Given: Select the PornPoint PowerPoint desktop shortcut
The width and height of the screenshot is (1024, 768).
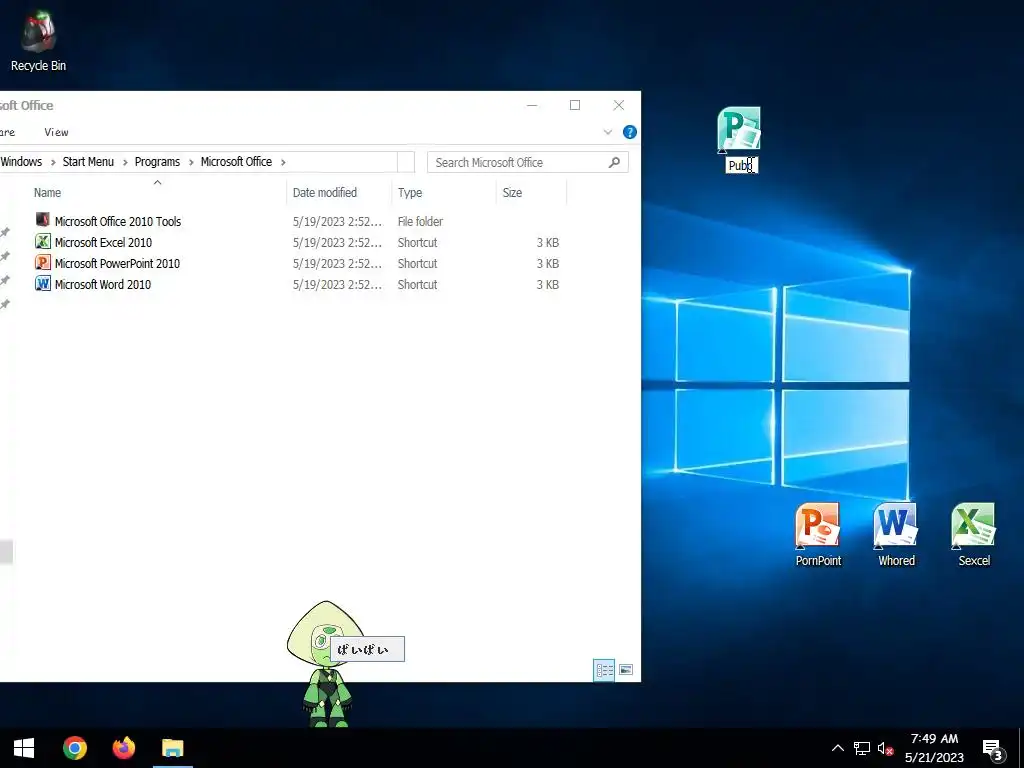Looking at the screenshot, I should pyautogui.click(x=818, y=535).
